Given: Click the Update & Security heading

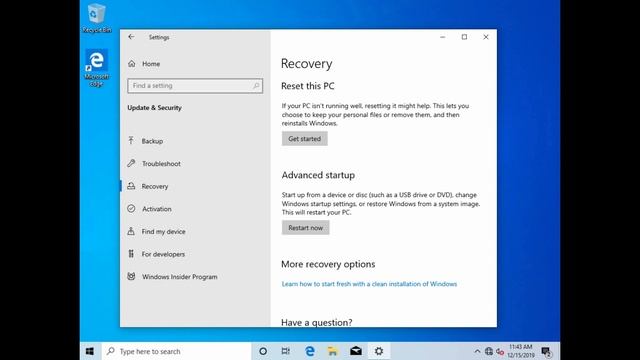Looking at the screenshot, I should coord(154,108).
